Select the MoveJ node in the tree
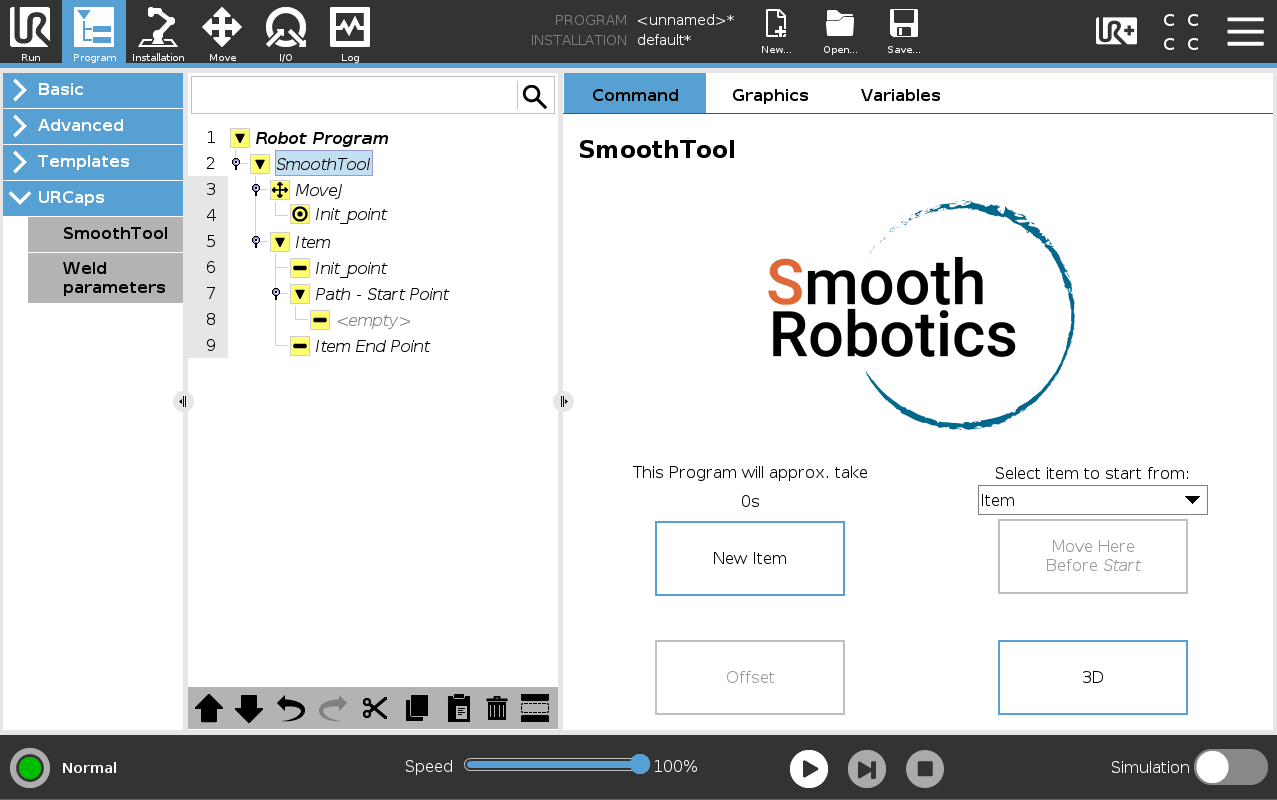Image resolution: width=1277 pixels, height=800 pixels. click(x=319, y=190)
